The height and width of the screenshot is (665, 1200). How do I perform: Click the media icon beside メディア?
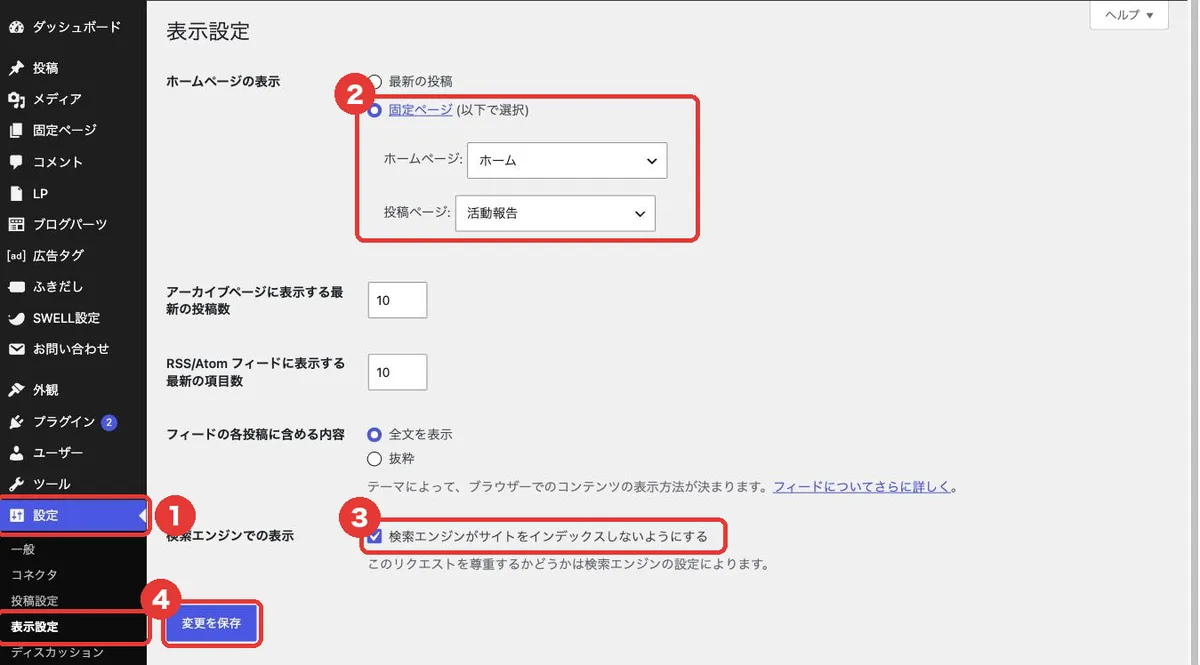tap(16, 99)
